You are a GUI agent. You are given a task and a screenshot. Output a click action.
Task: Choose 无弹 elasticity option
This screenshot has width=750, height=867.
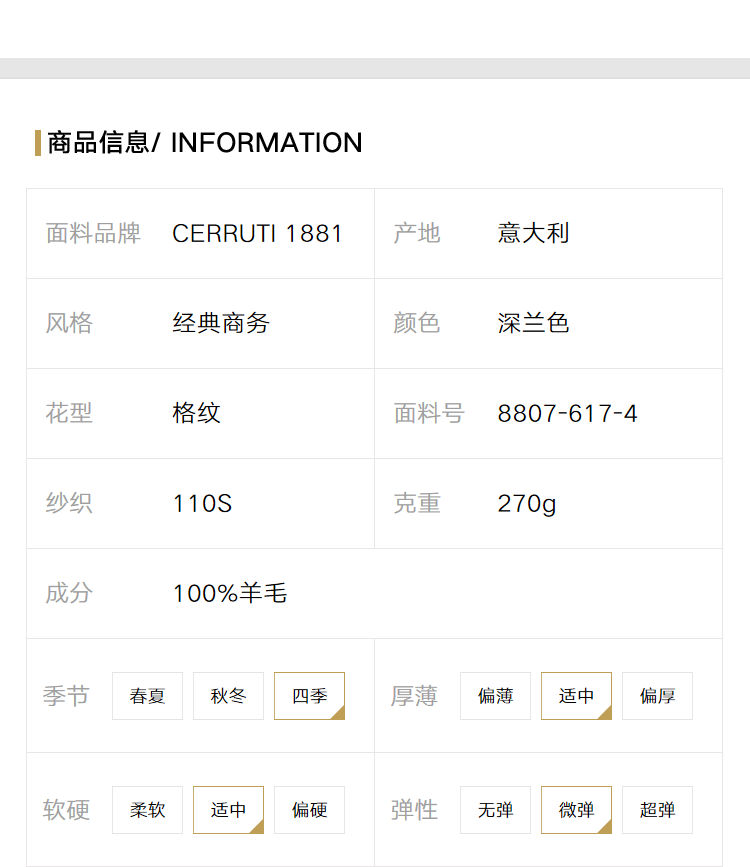[x=496, y=809]
